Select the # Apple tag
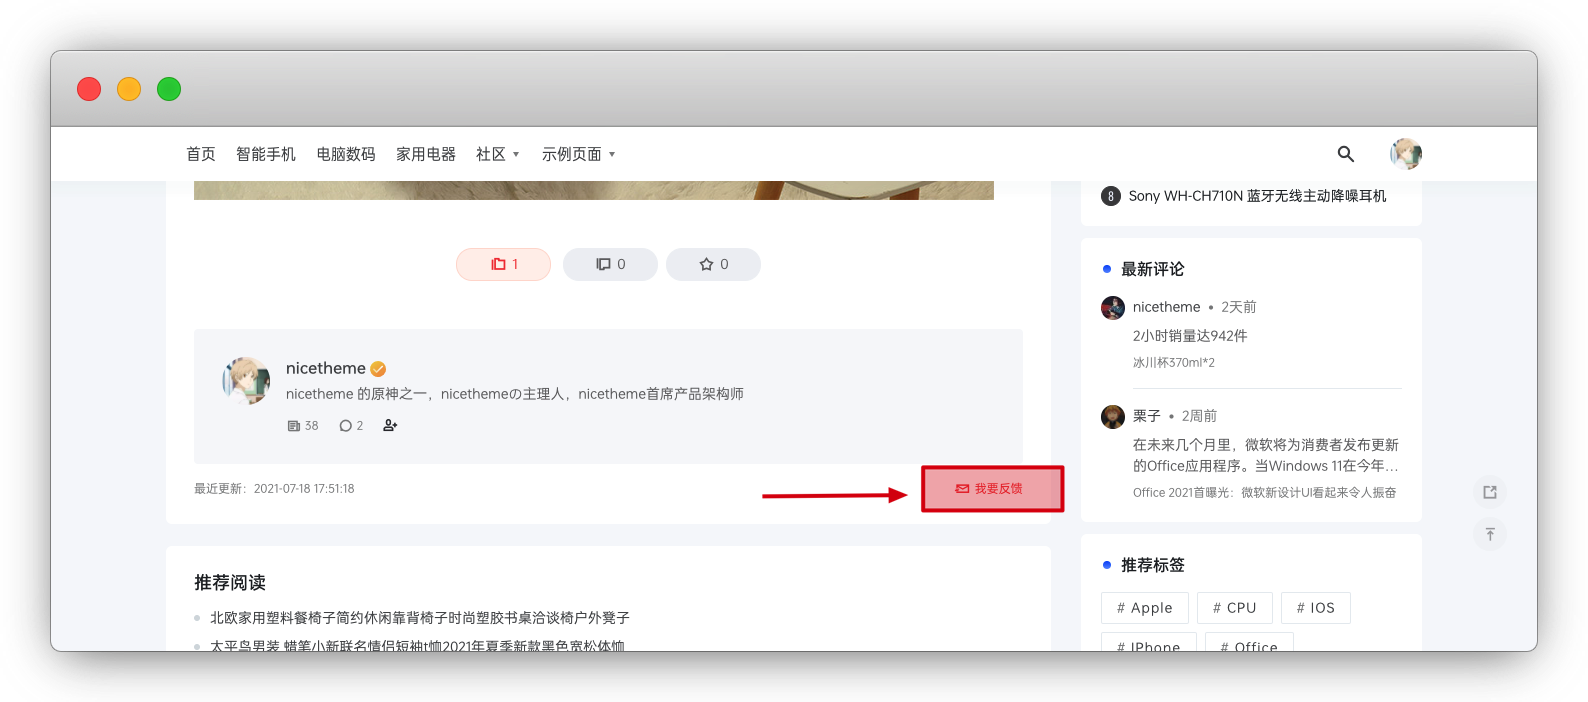 [x=1145, y=608]
